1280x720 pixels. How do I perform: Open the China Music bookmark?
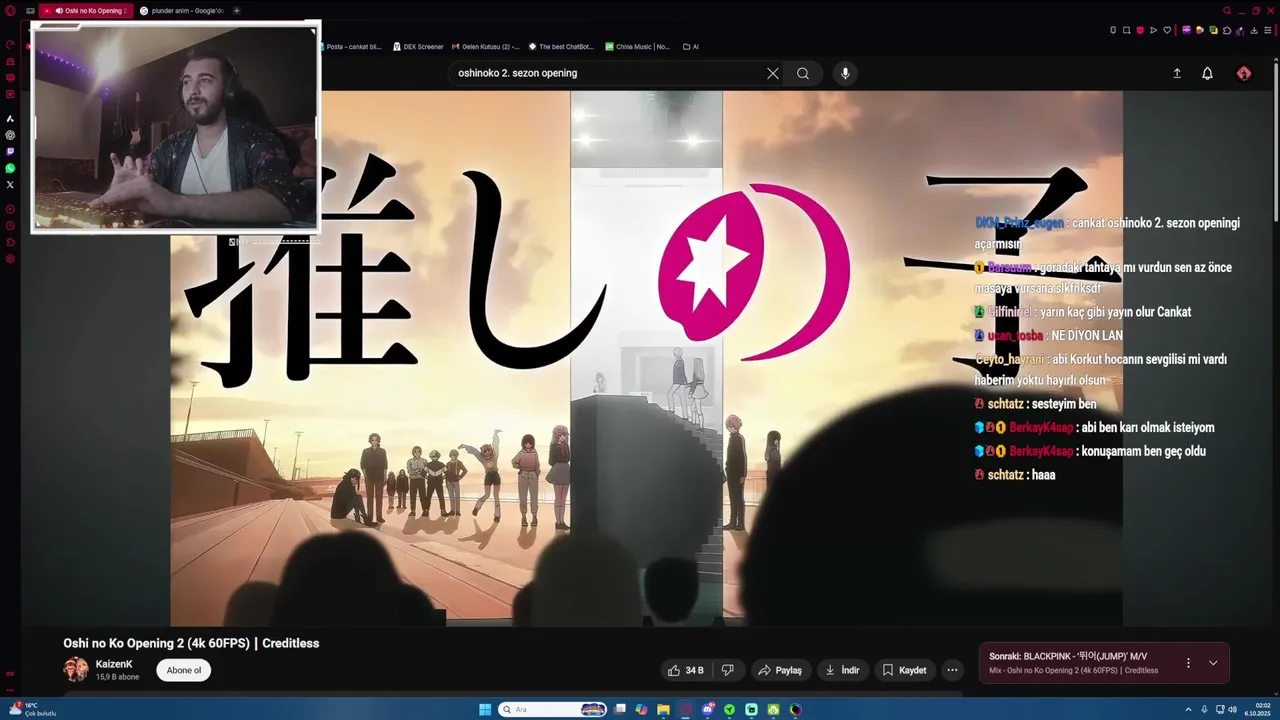point(638,46)
